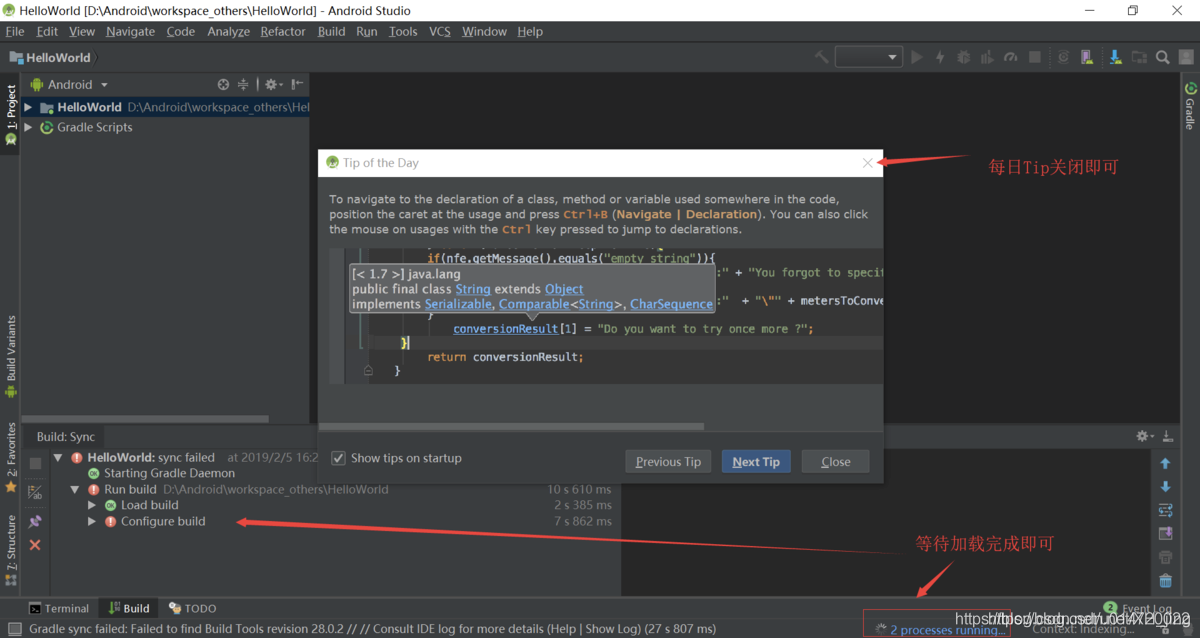The width and height of the screenshot is (1200, 638).
Task: Collapse the Run build node
Action: [x=76, y=489]
